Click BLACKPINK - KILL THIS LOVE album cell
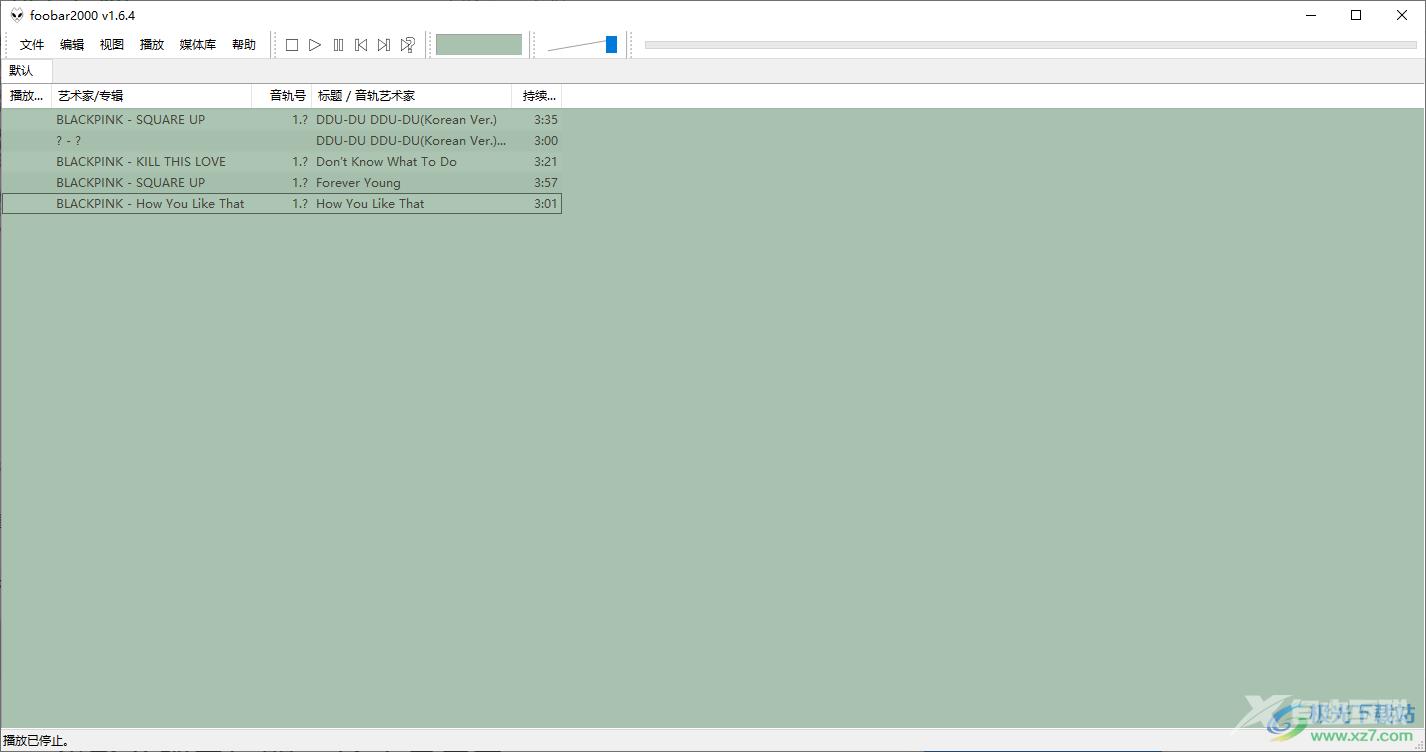The width and height of the screenshot is (1426, 752). pos(141,162)
